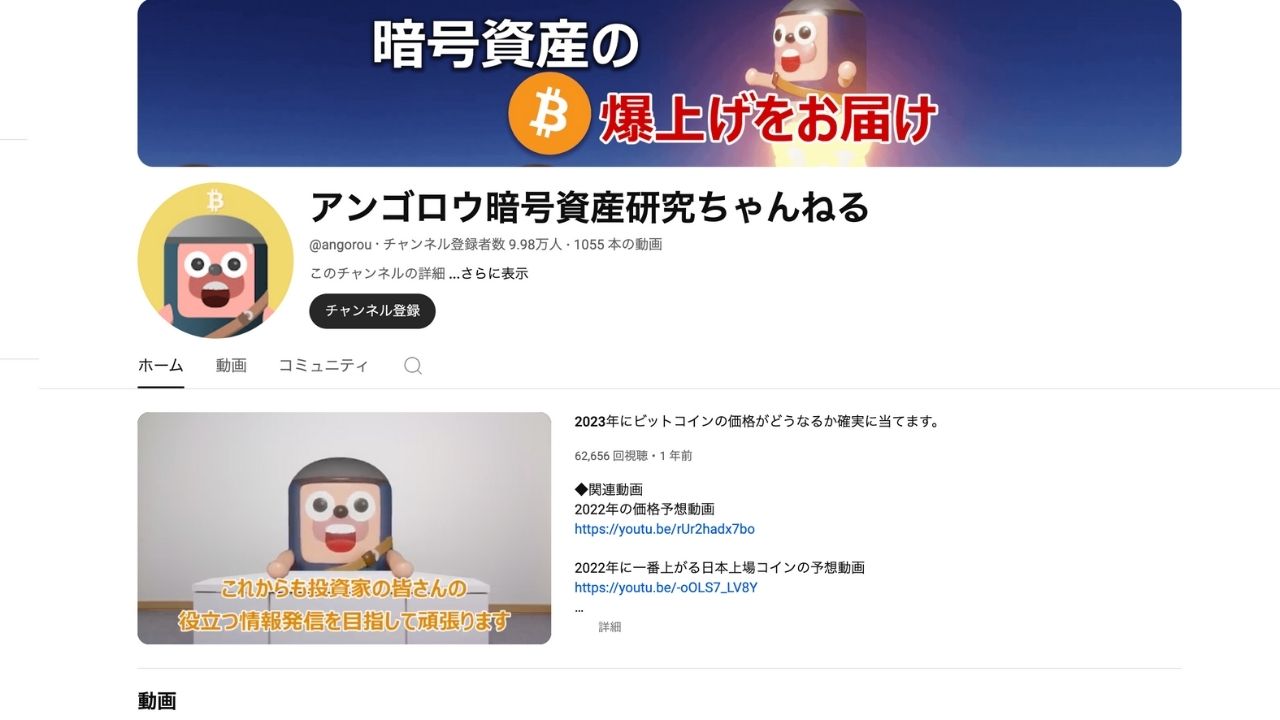Viewport: 1280px width, 720px height.
Task: Click the @angorou channel handle
Action: point(341,244)
